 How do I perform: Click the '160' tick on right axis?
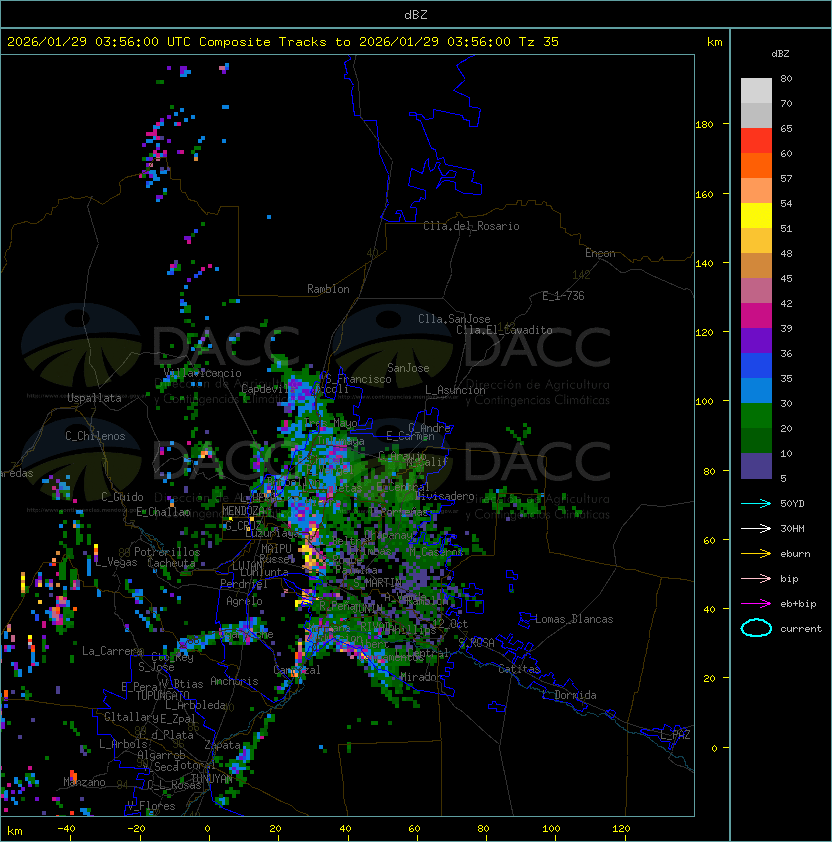pos(704,194)
